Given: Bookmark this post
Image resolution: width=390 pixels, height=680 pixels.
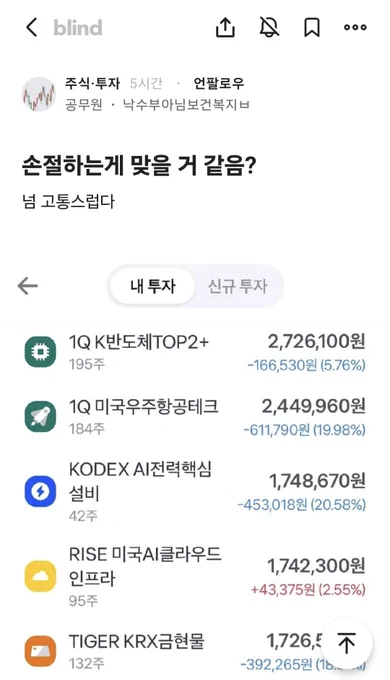Looking at the screenshot, I should 311,27.
